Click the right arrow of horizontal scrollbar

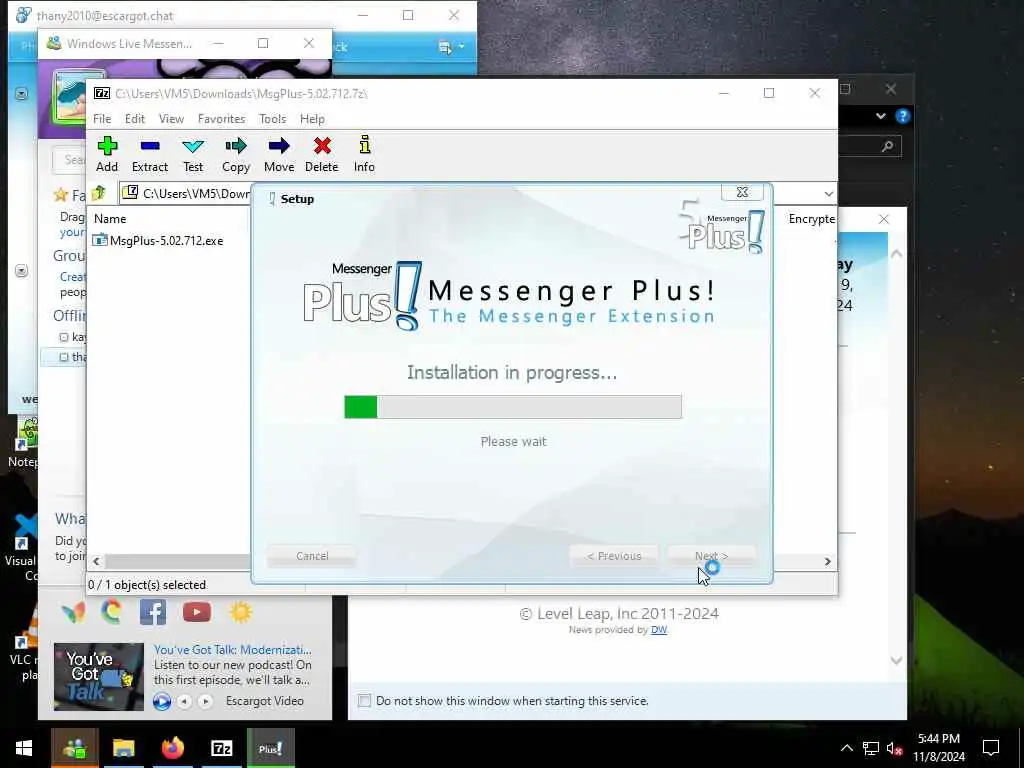827,561
